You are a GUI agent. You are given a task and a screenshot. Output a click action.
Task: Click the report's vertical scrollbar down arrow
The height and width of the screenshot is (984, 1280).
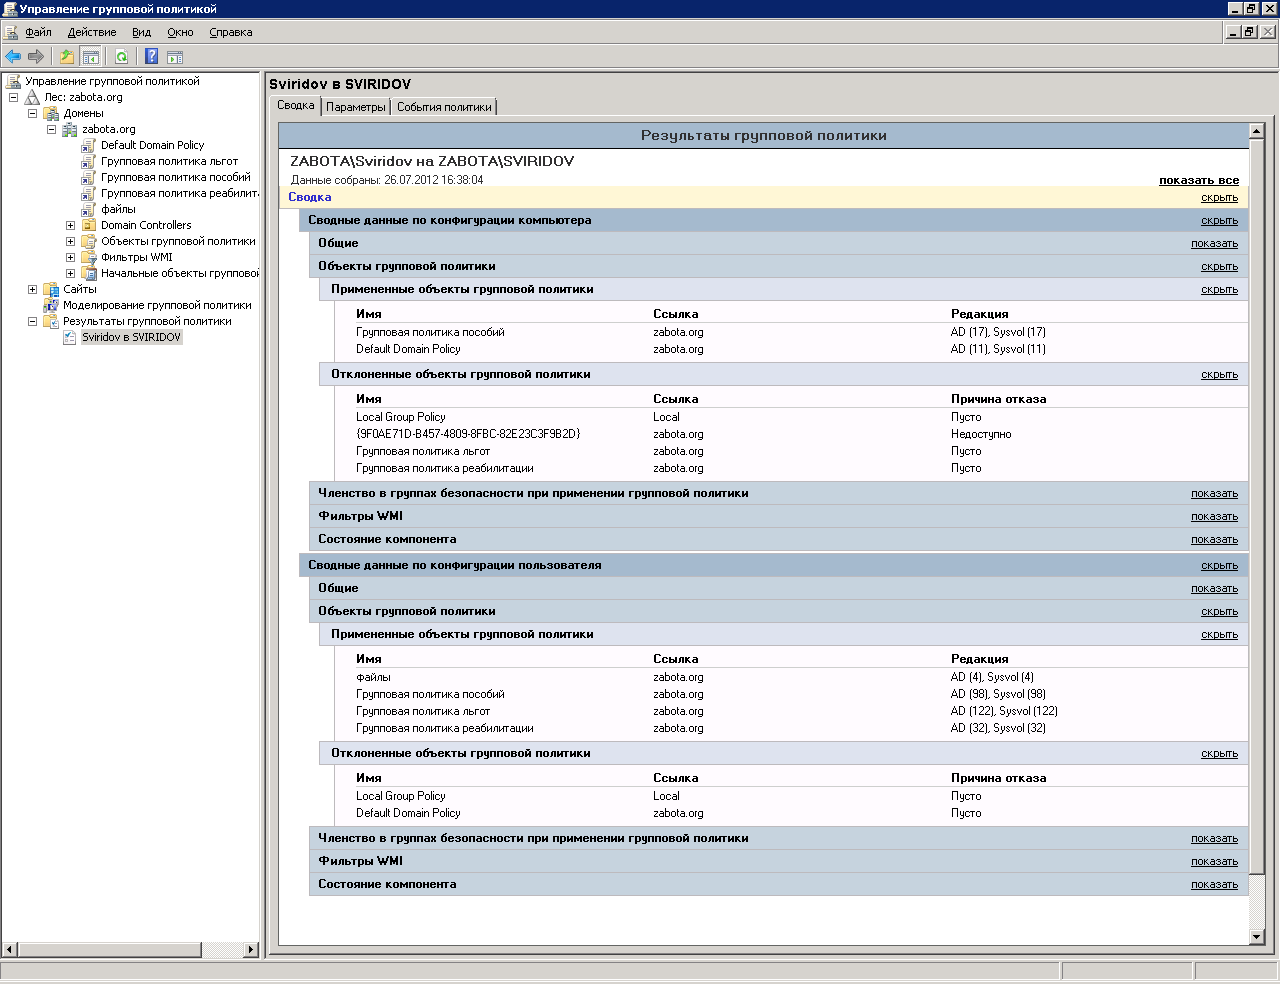click(x=1257, y=937)
